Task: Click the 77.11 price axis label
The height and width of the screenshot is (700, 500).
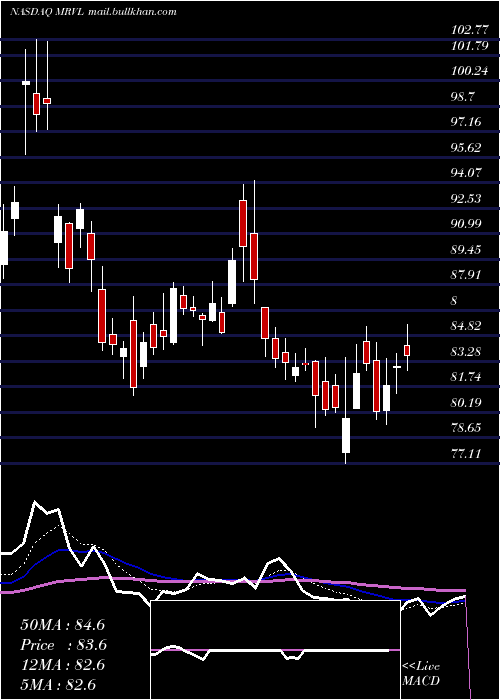Action: click(x=466, y=454)
